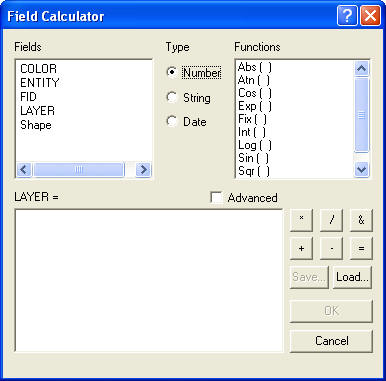Select the COLOR field in list
The height and width of the screenshot is (381, 386).
(39, 69)
